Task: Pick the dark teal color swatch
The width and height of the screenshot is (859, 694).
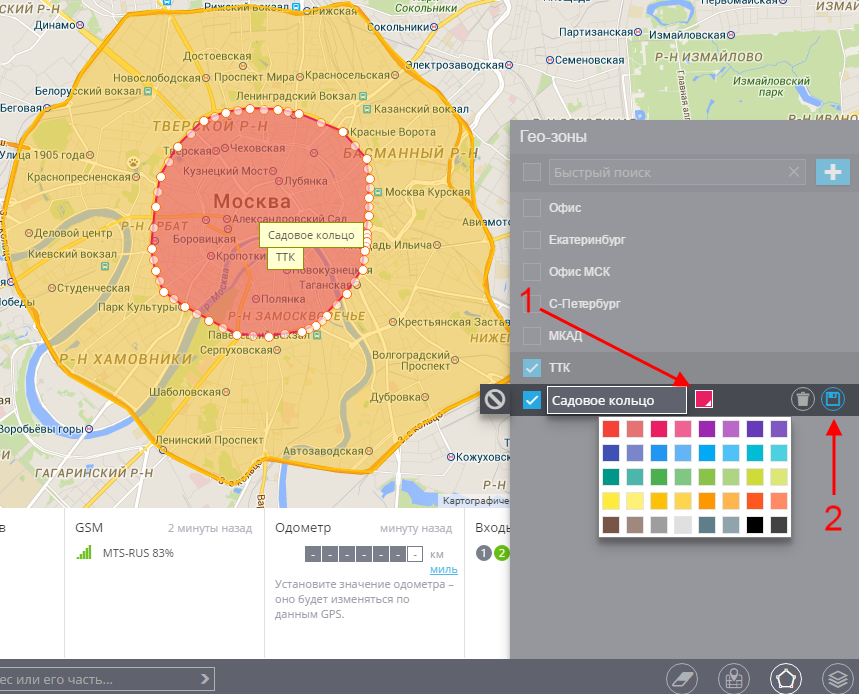Action: tap(610, 477)
